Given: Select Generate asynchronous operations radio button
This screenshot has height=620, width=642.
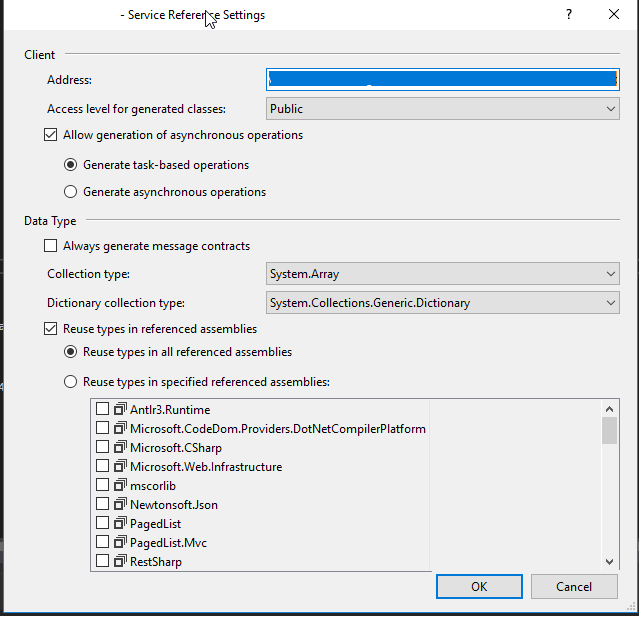Looking at the screenshot, I should point(70,192).
